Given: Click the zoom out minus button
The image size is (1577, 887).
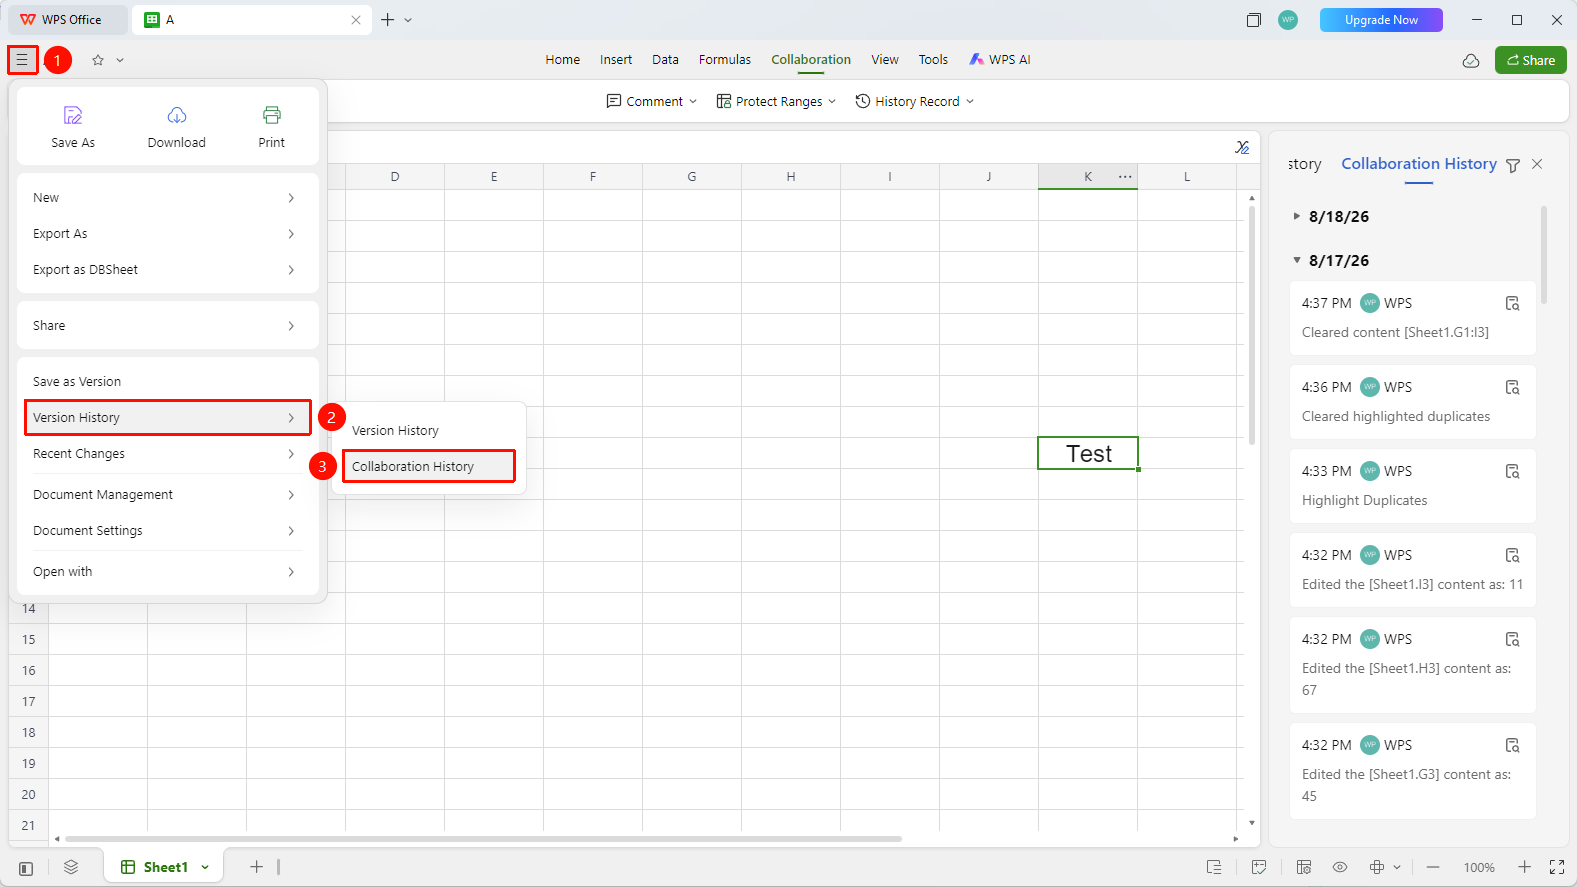Looking at the screenshot, I should [1433, 867].
